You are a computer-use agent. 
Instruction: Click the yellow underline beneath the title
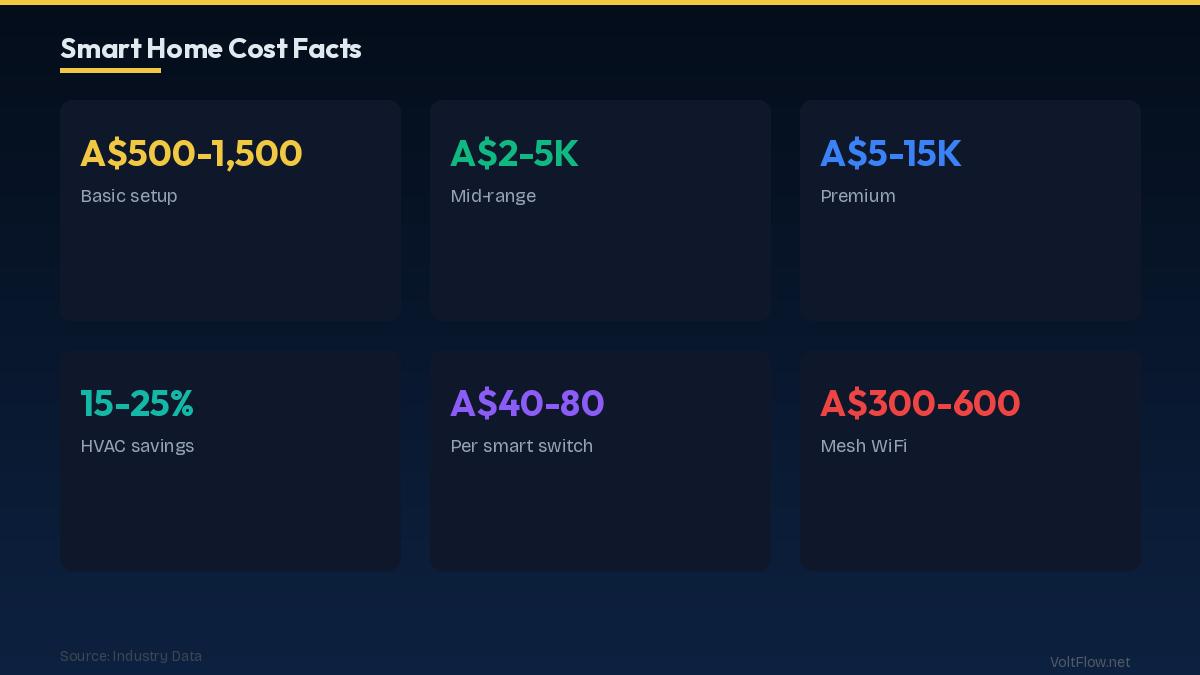[110, 70]
